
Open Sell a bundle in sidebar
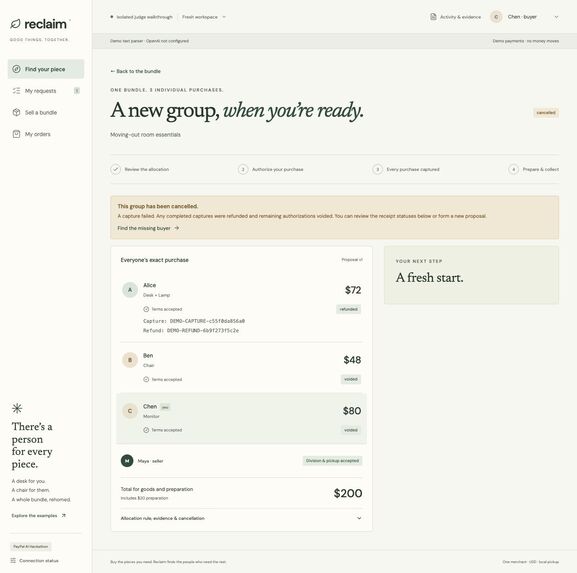tap(46, 112)
